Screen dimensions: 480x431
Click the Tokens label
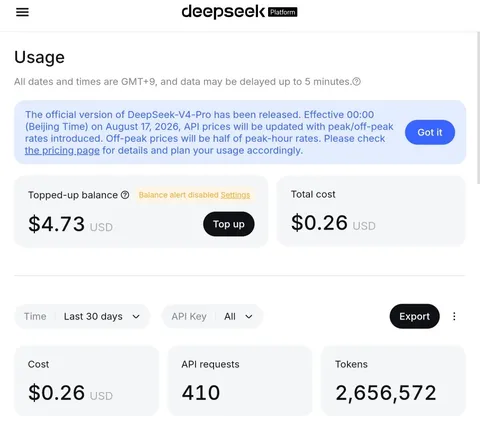[351, 364]
